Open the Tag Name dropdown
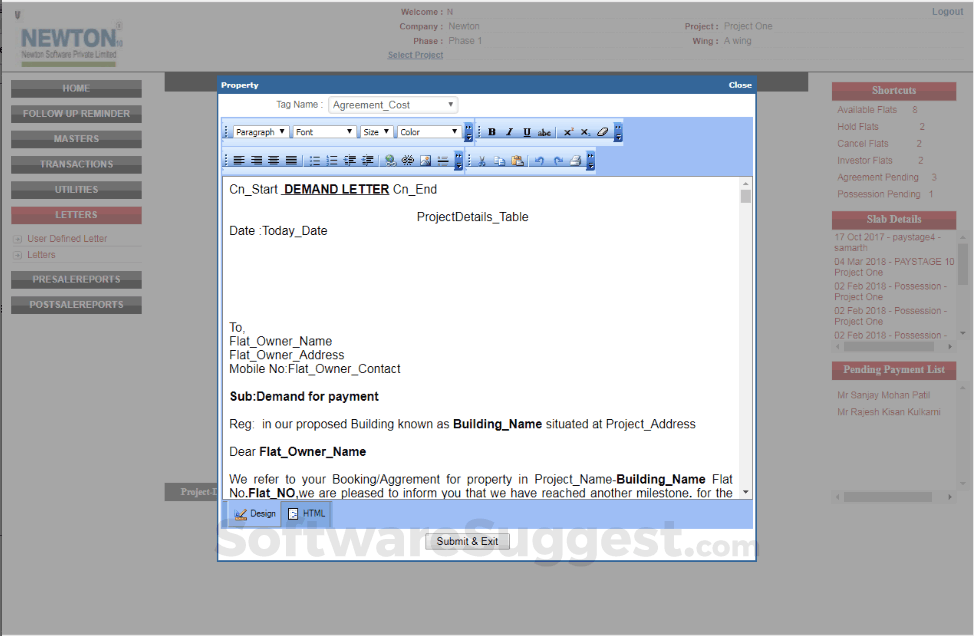 click(392, 104)
